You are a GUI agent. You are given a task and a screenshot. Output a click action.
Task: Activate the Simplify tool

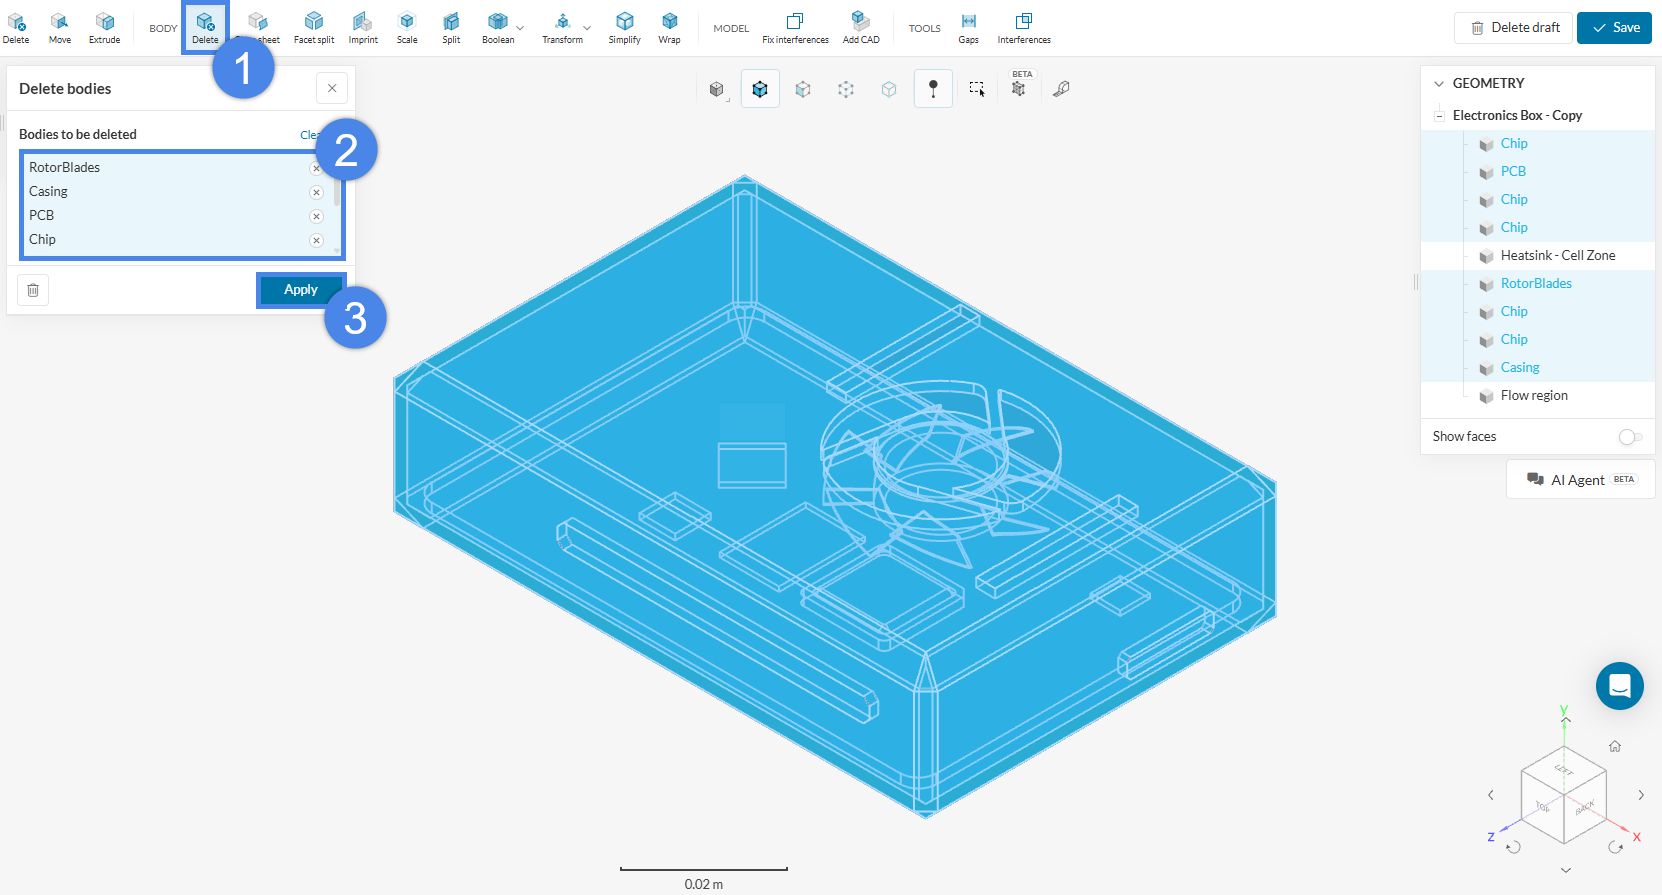click(x=624, y=27)
